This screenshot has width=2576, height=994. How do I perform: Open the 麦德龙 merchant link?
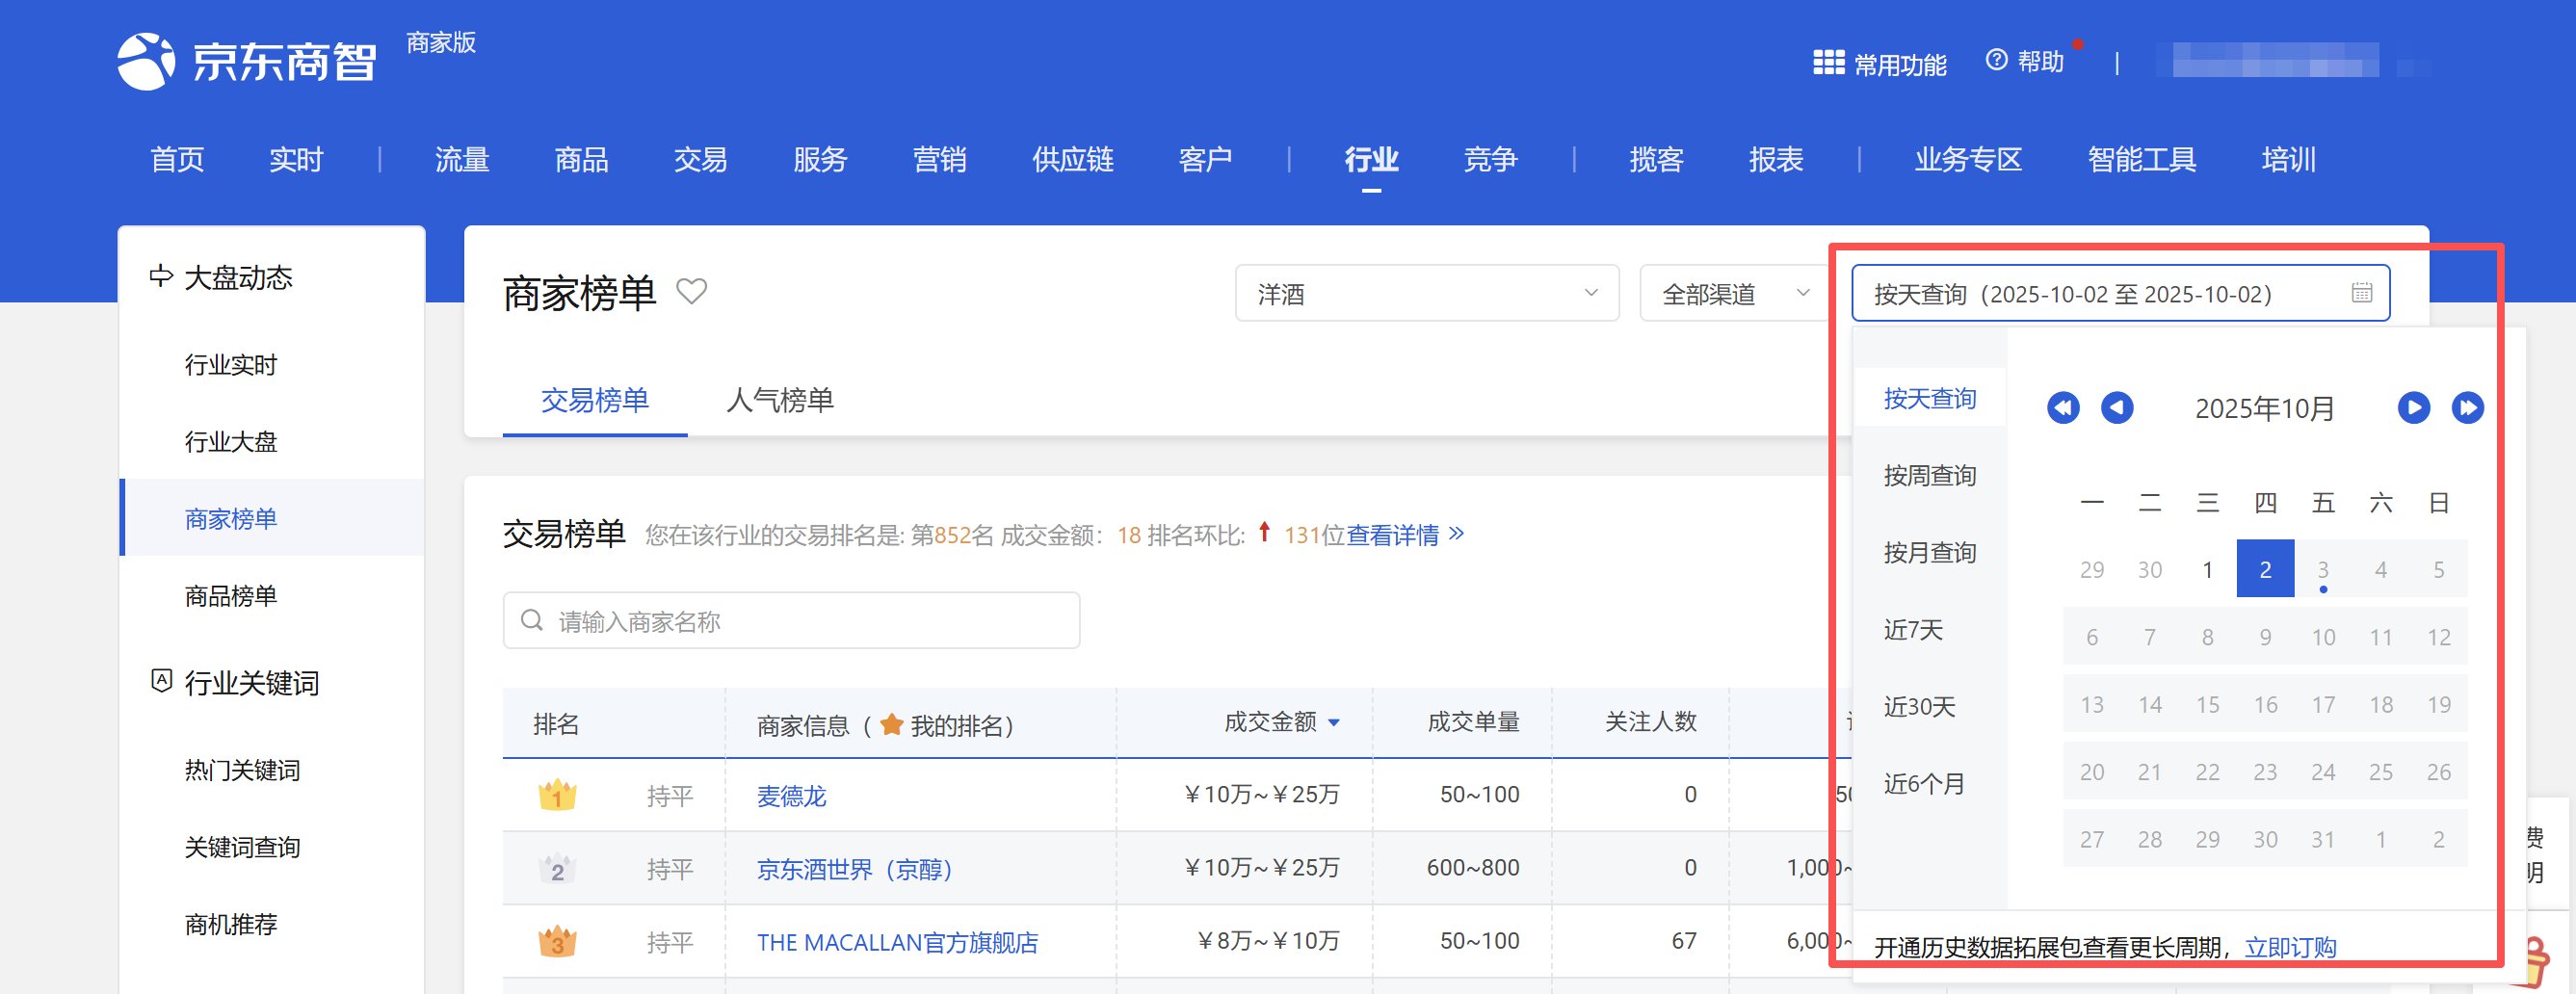point(792,796)
